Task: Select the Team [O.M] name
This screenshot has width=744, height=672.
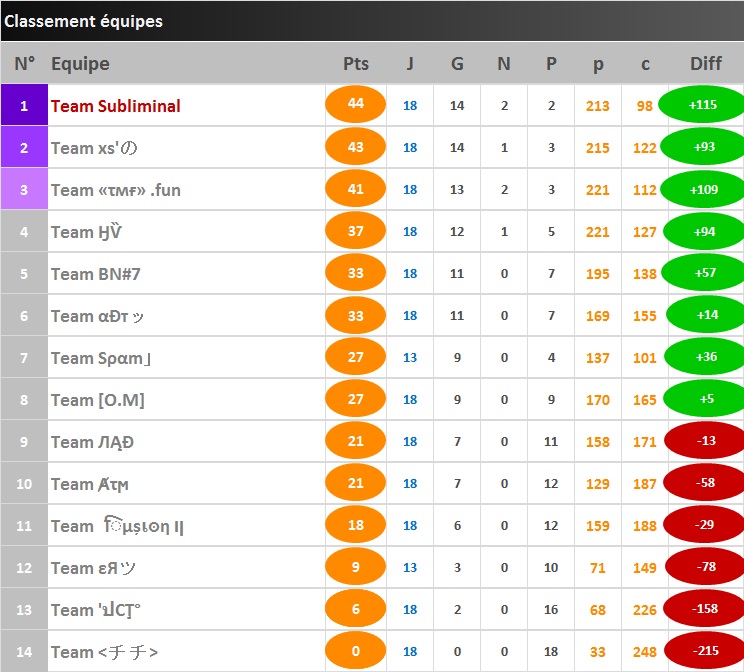Action: click(x=98, y=400)
